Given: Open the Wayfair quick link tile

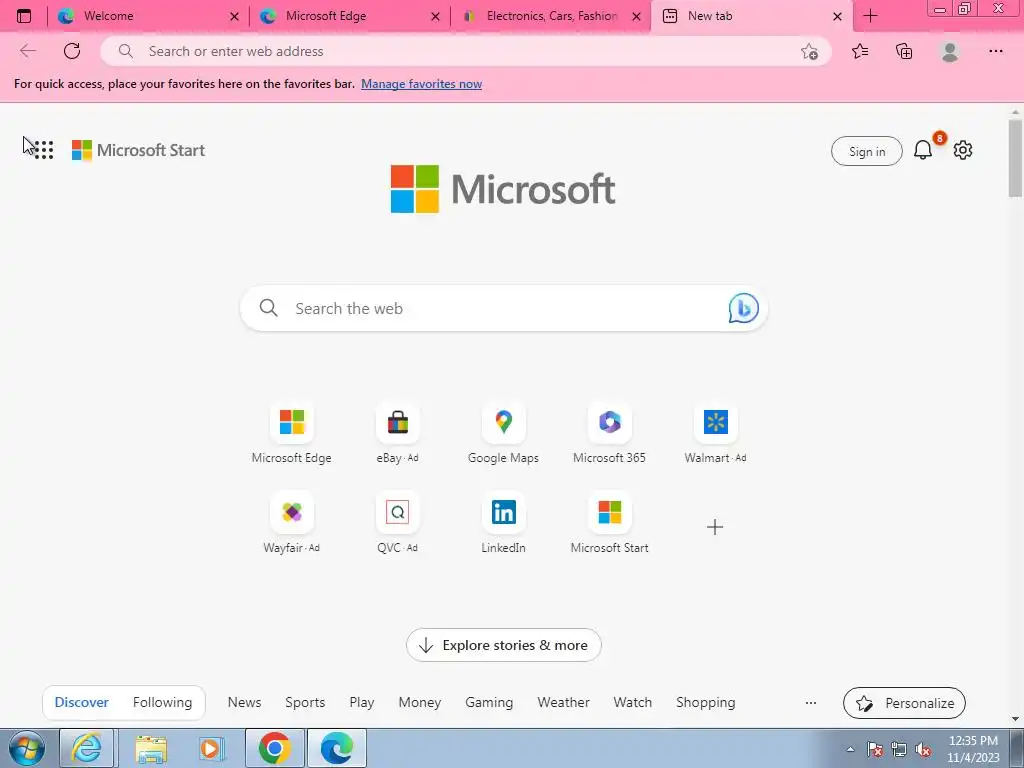Looking at the screenshot, I should click(292, 522).
